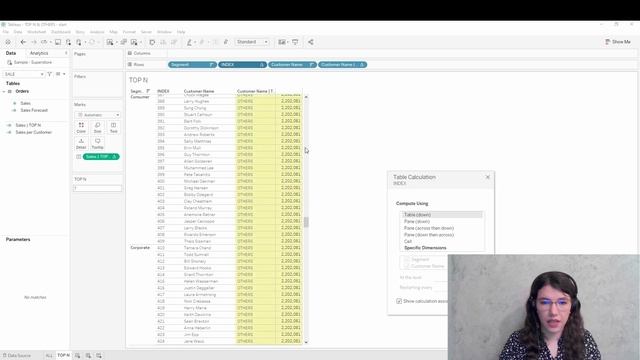Click the Undo back arrow in toolbar

[x=23, y=42]
